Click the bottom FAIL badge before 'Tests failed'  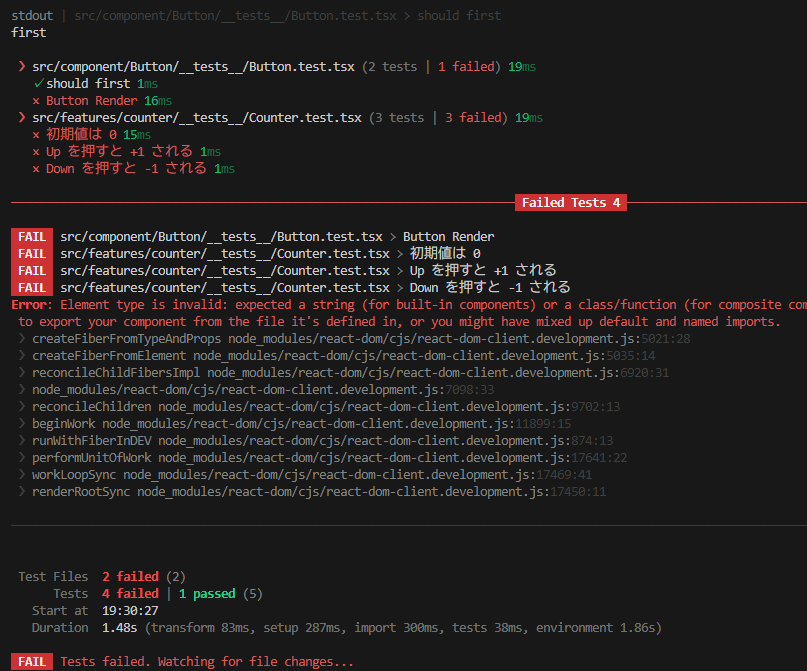(31, 661)
